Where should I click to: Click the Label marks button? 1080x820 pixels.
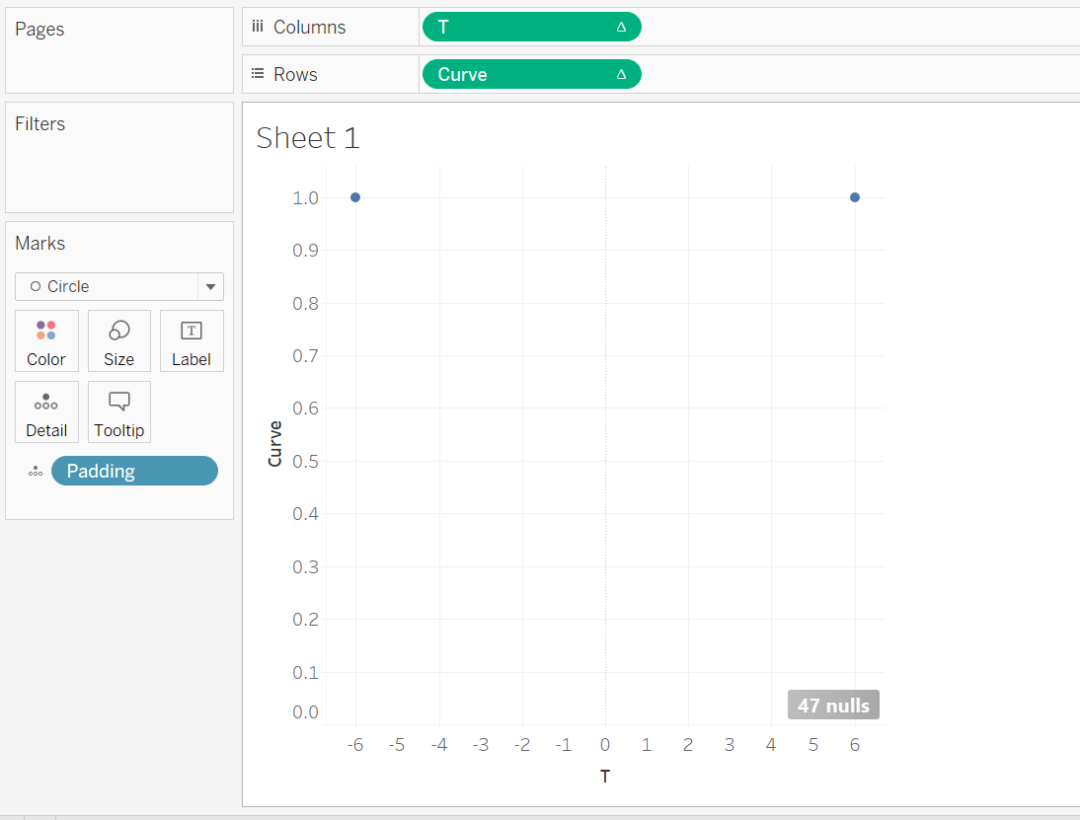191,340
